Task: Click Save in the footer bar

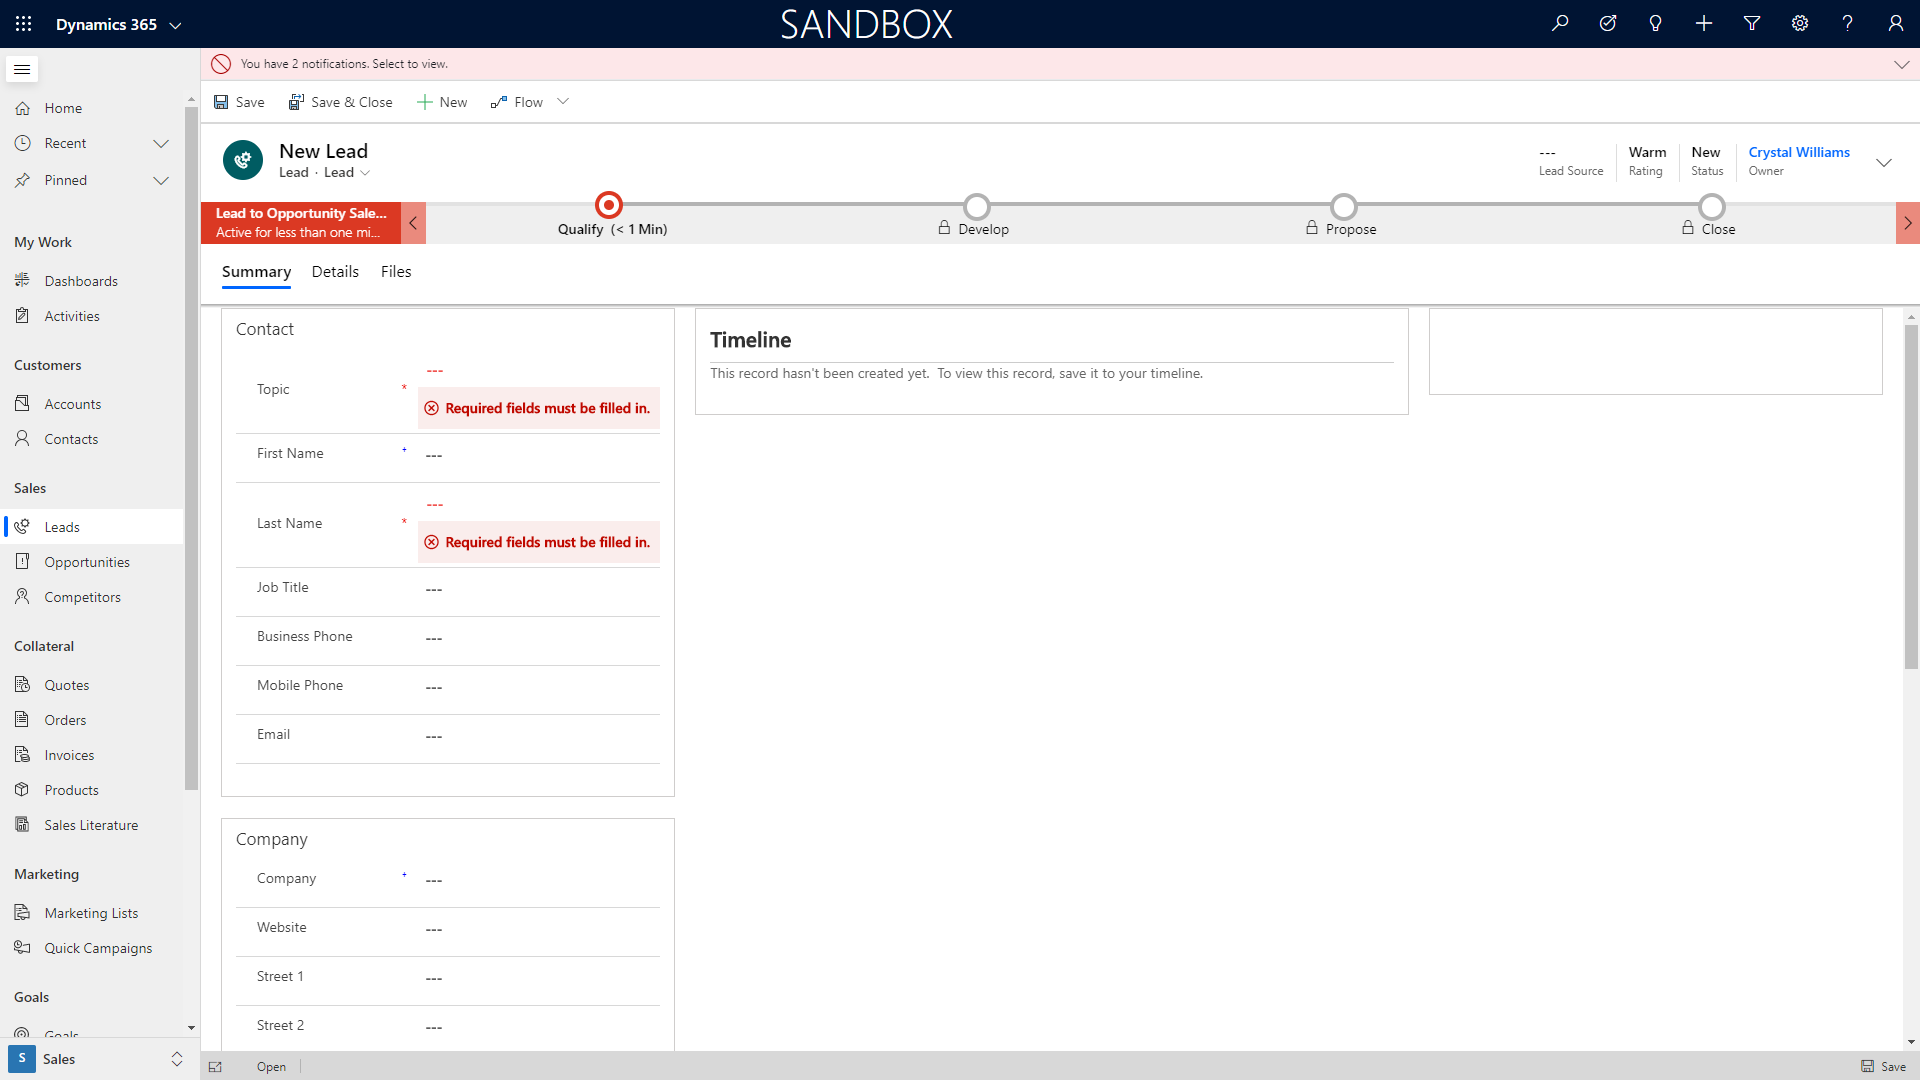Action: pyautogui.click(x=1883, y=1067)
